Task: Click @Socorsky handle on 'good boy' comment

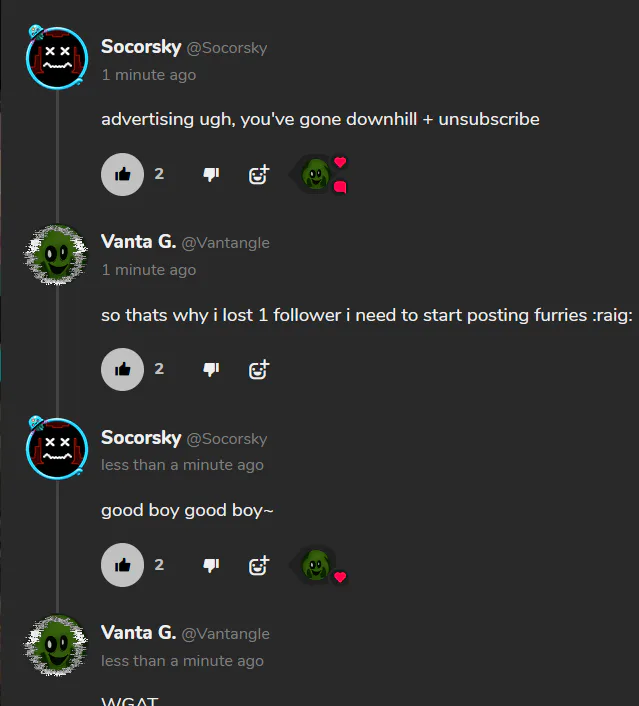Action: point(227,439)
